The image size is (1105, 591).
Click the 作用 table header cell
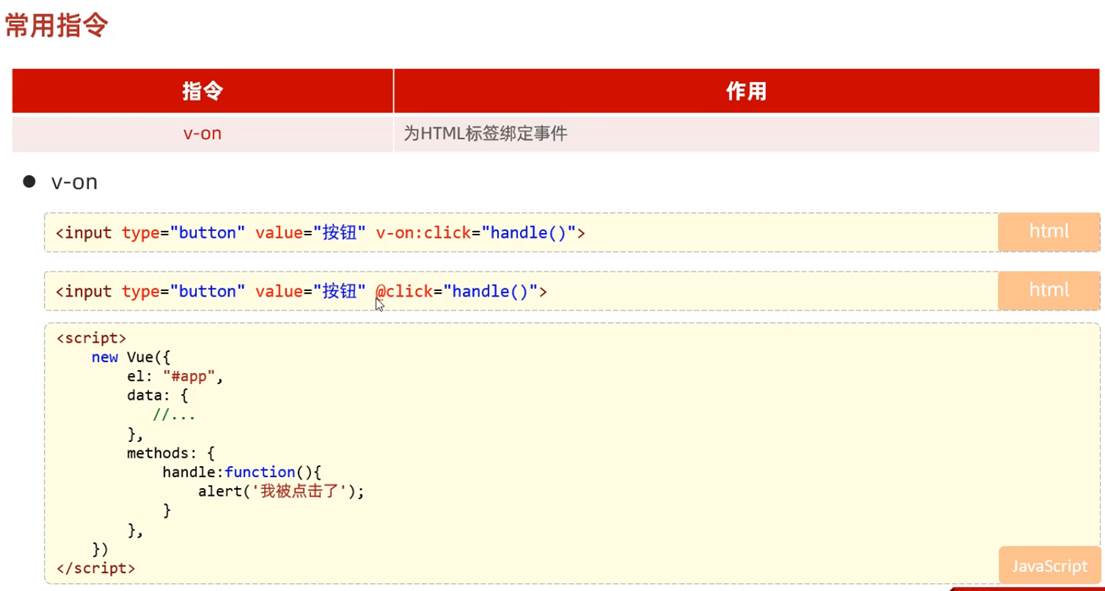pos(746,91)
